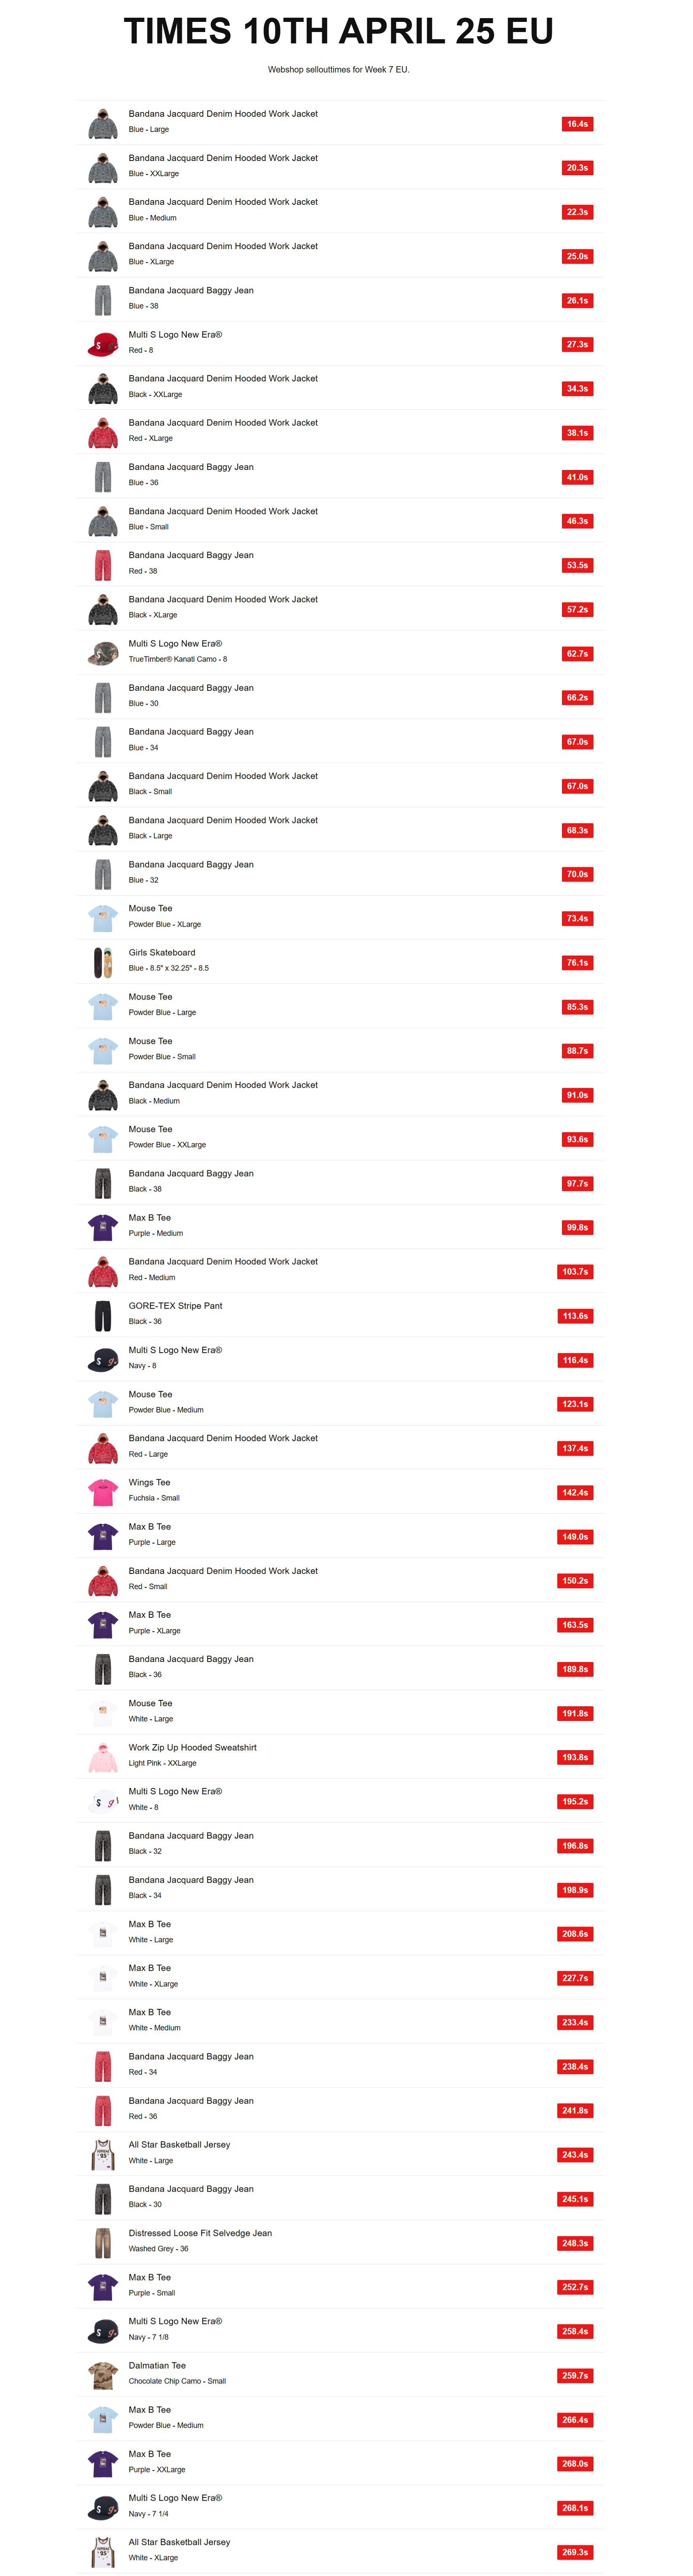Click the 16.4s sellout time badge

(x=577, y=124)
